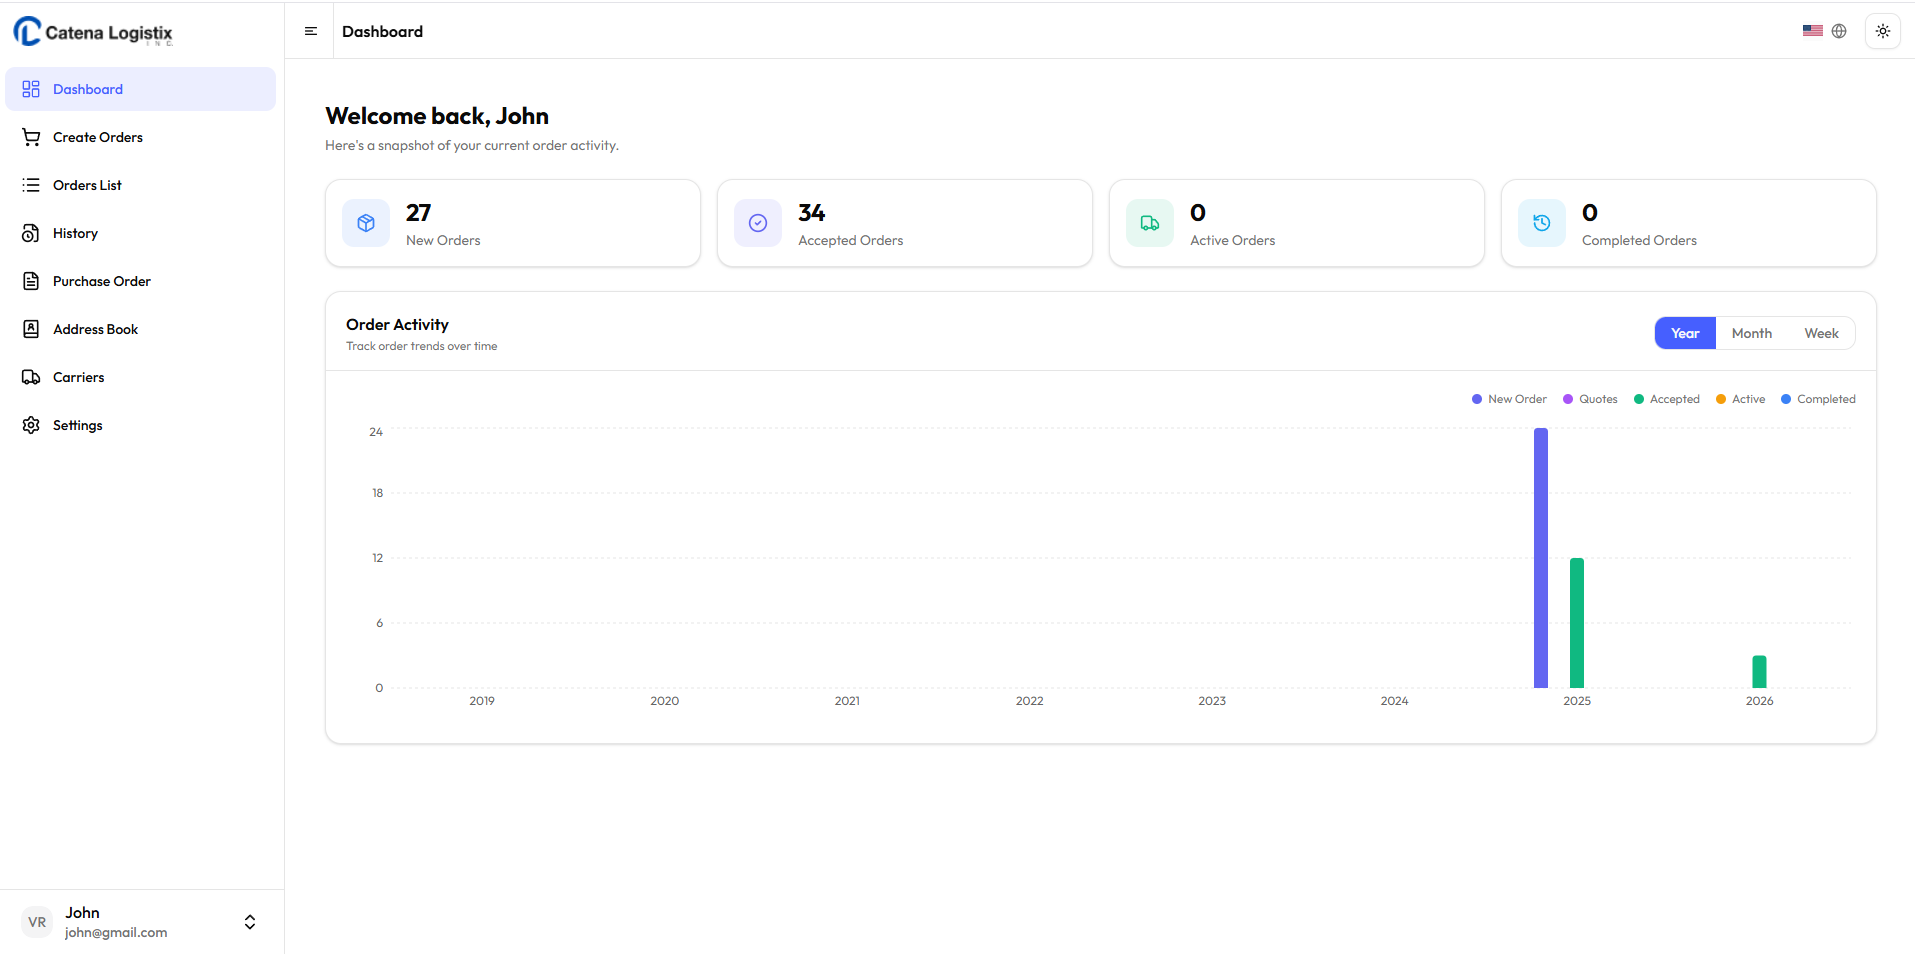Click the Address Book icon
The height and width of the screenshot is (954, 1915).
(31, 329)
